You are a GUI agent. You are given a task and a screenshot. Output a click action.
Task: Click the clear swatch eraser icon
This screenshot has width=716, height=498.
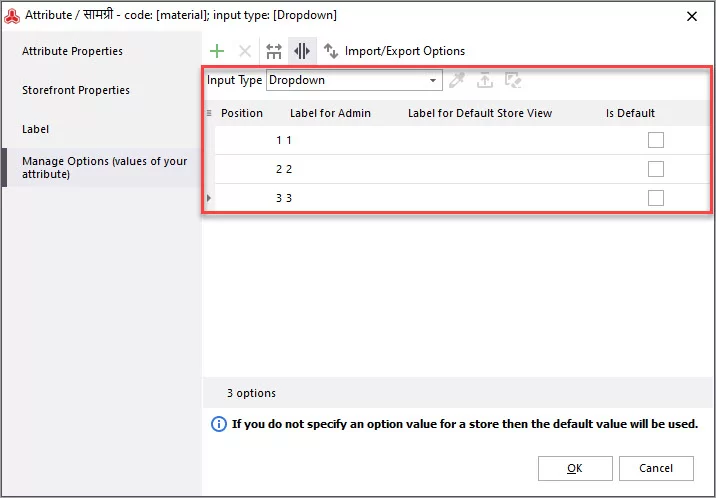tap(513, 80)
